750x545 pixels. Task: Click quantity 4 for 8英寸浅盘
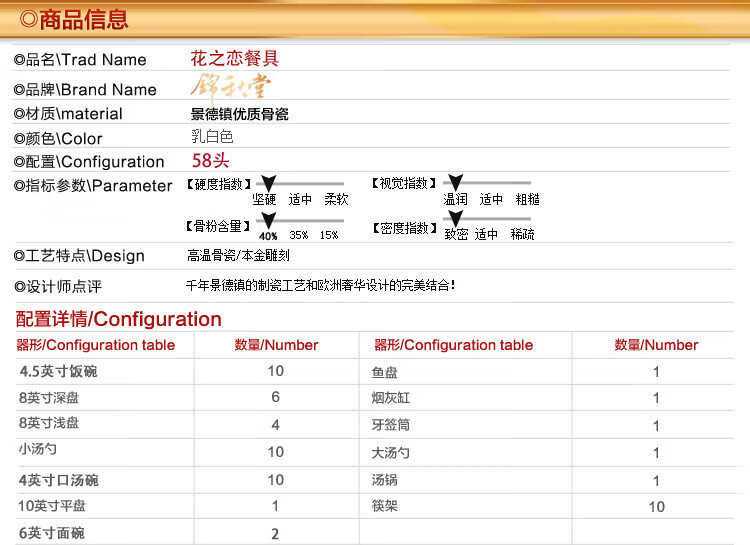pyautogui.click(x=276, y=425)
